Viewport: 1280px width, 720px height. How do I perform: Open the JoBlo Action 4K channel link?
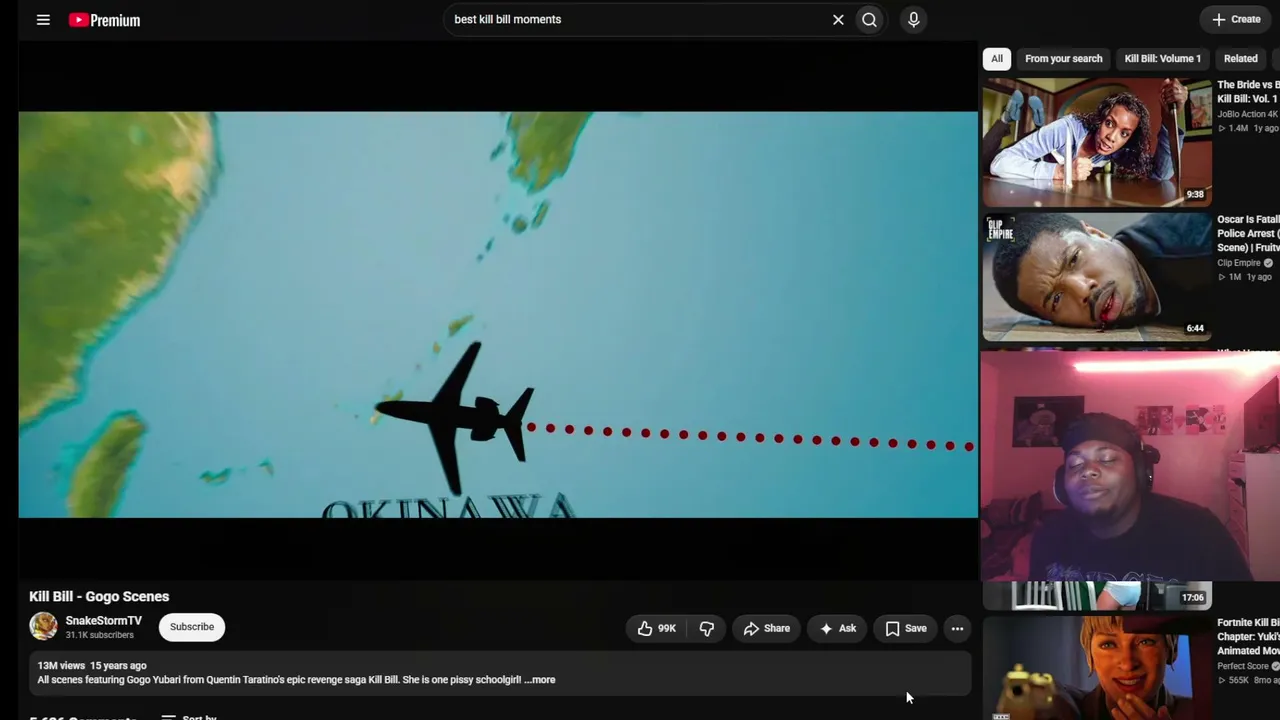[1248, 114]
